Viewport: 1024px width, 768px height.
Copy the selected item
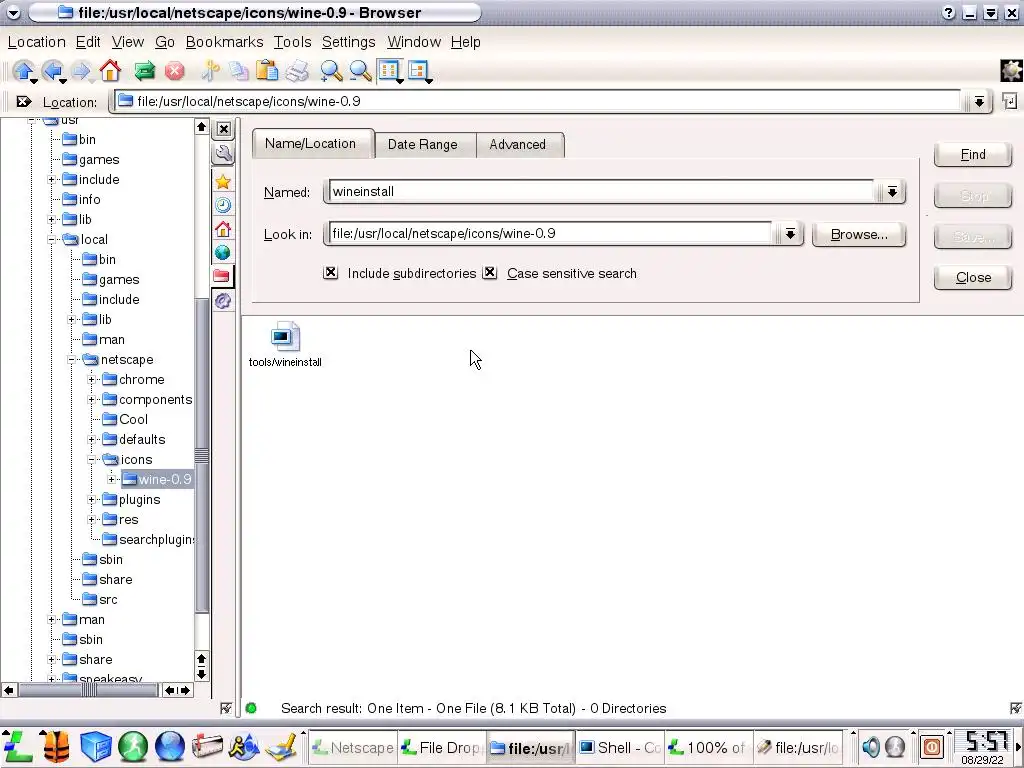[x=238, y=71]
